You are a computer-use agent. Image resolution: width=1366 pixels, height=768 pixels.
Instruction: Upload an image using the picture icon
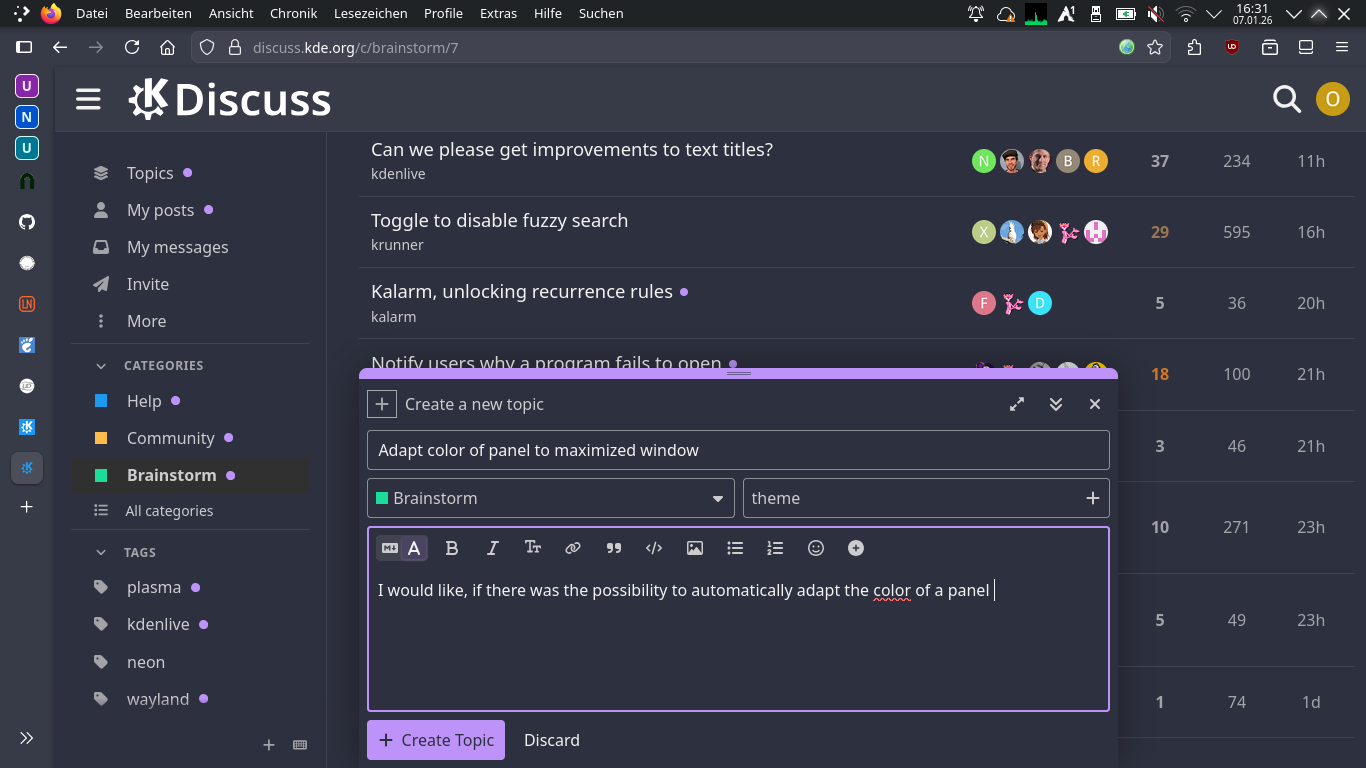pyautogui.click(x=695, y=548)
